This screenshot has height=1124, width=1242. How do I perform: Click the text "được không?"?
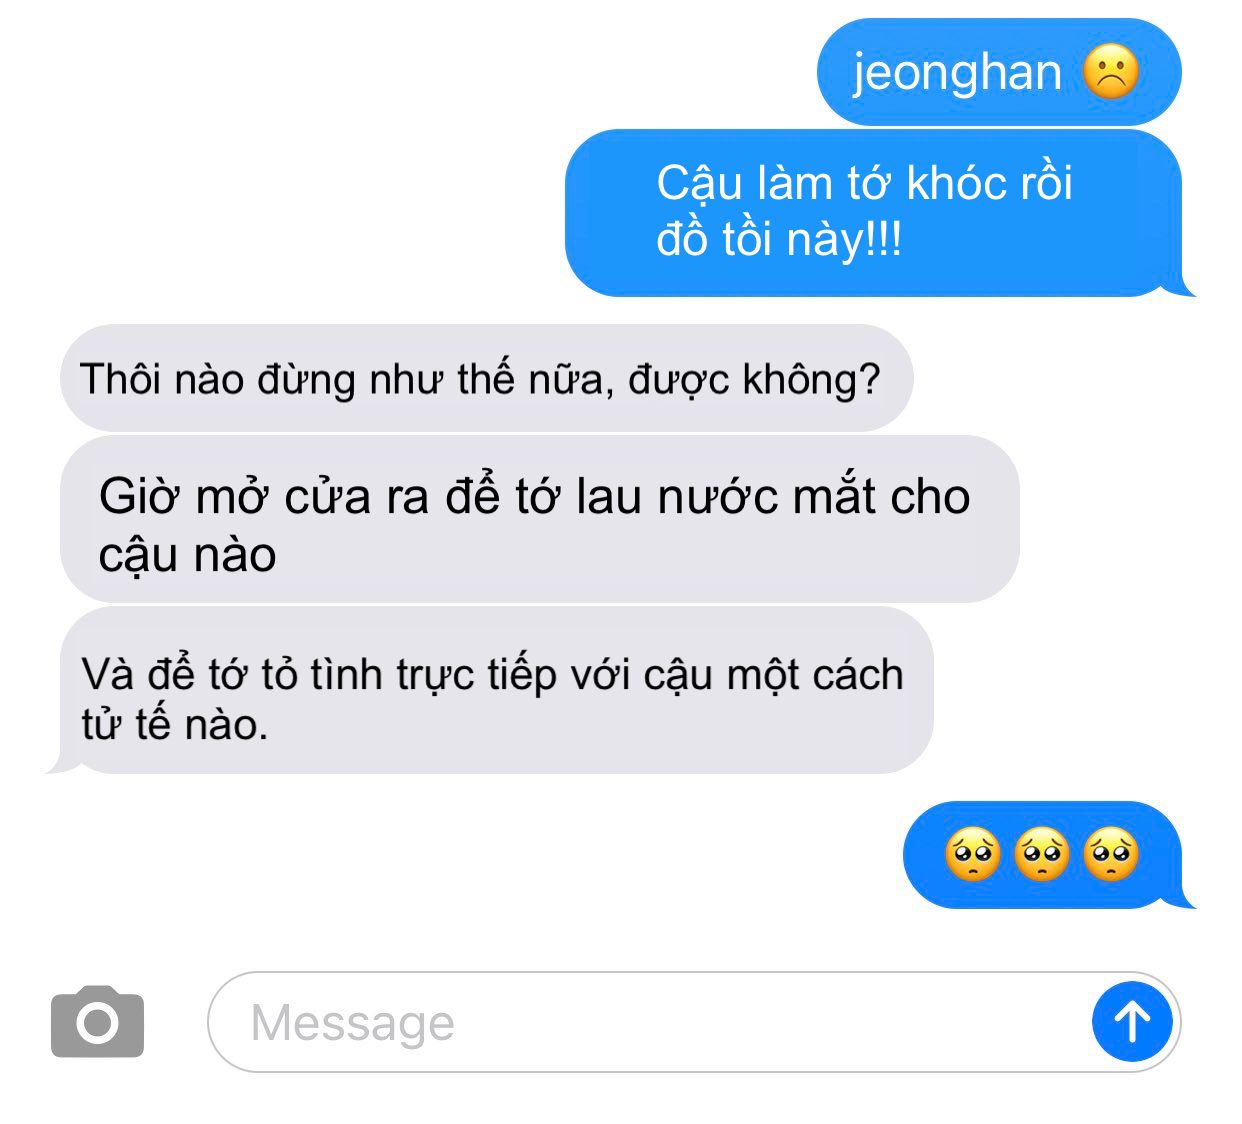754,380
